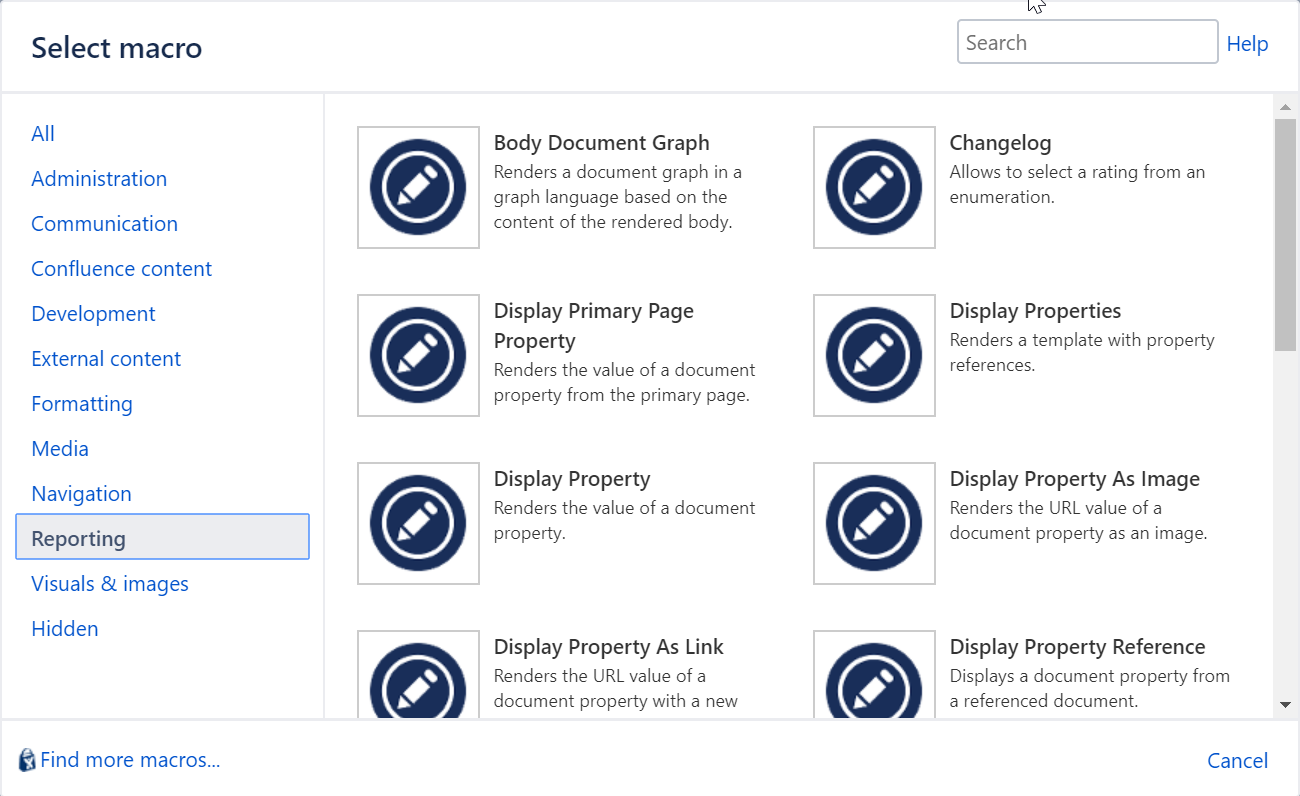Click inside the Search field
1300x796 pixels.
point(1087,42)
